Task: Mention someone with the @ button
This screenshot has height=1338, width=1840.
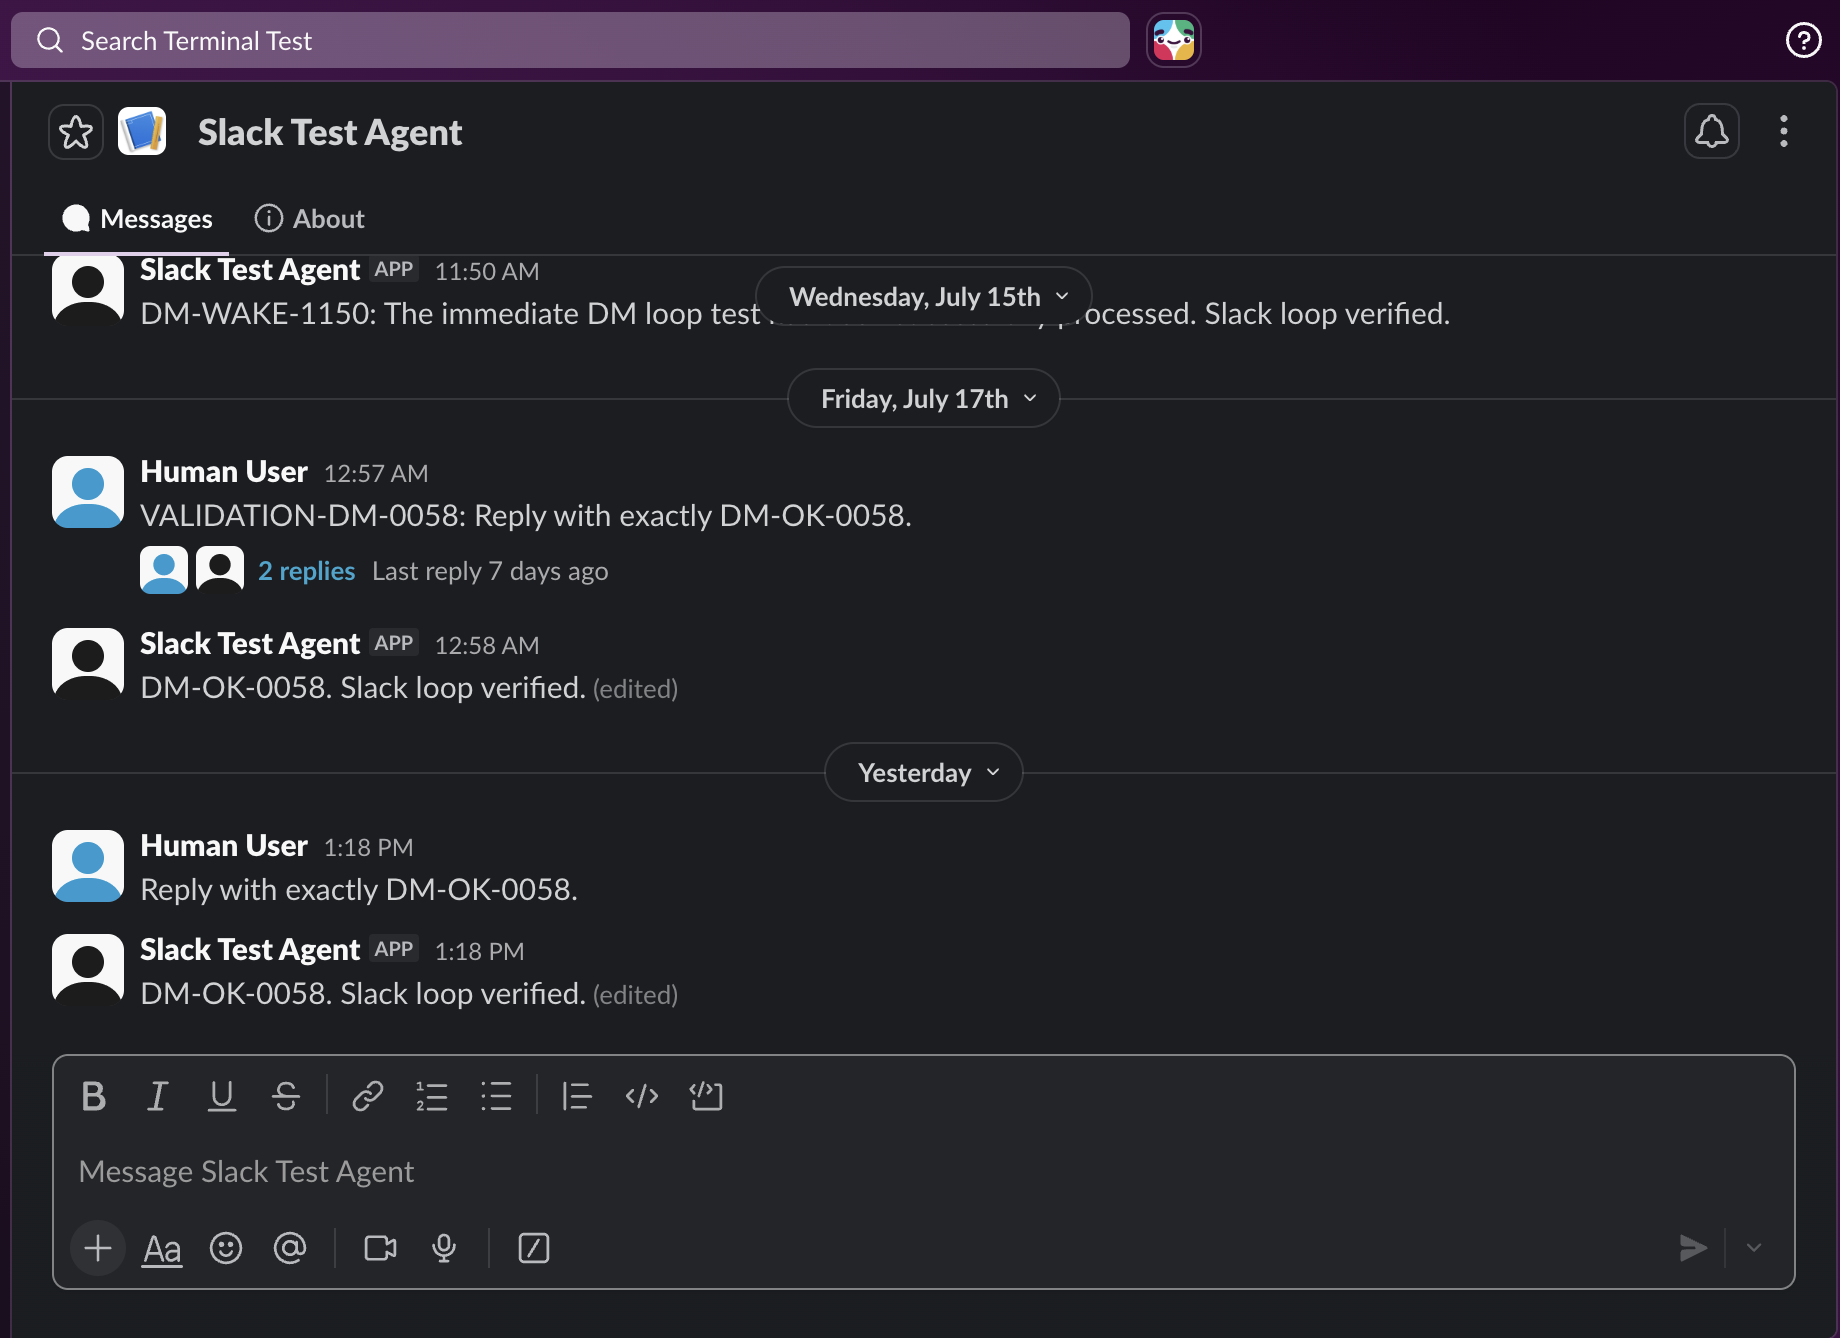Action: 290,1248
